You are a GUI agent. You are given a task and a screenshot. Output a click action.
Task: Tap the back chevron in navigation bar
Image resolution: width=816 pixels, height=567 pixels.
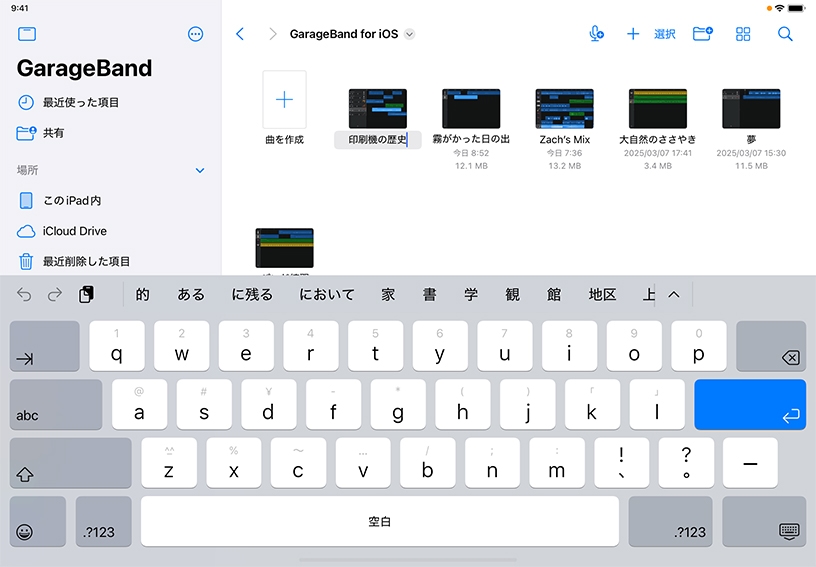click(x=240, y=34)
